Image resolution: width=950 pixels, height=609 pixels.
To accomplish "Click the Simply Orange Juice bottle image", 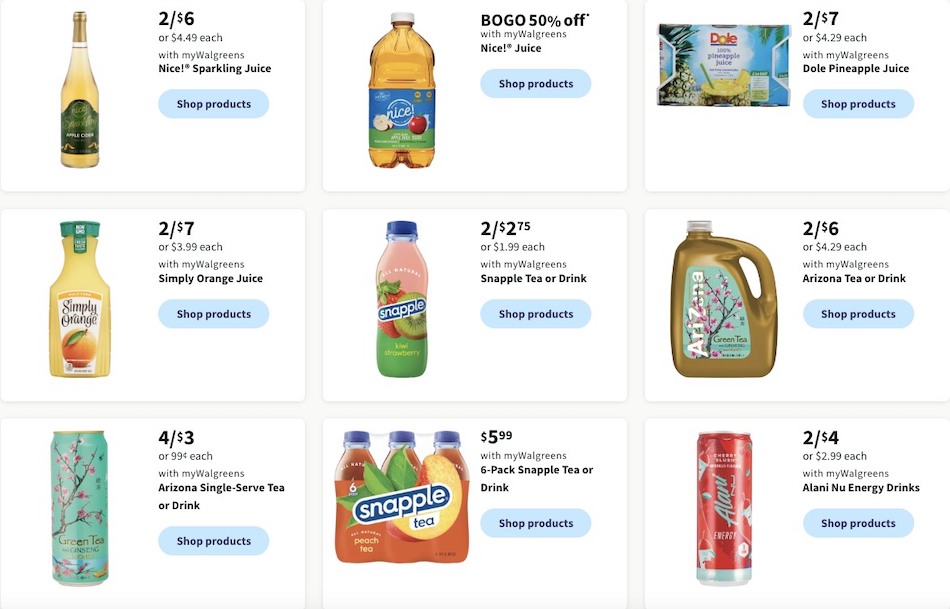I will click(x=79, y=300).
